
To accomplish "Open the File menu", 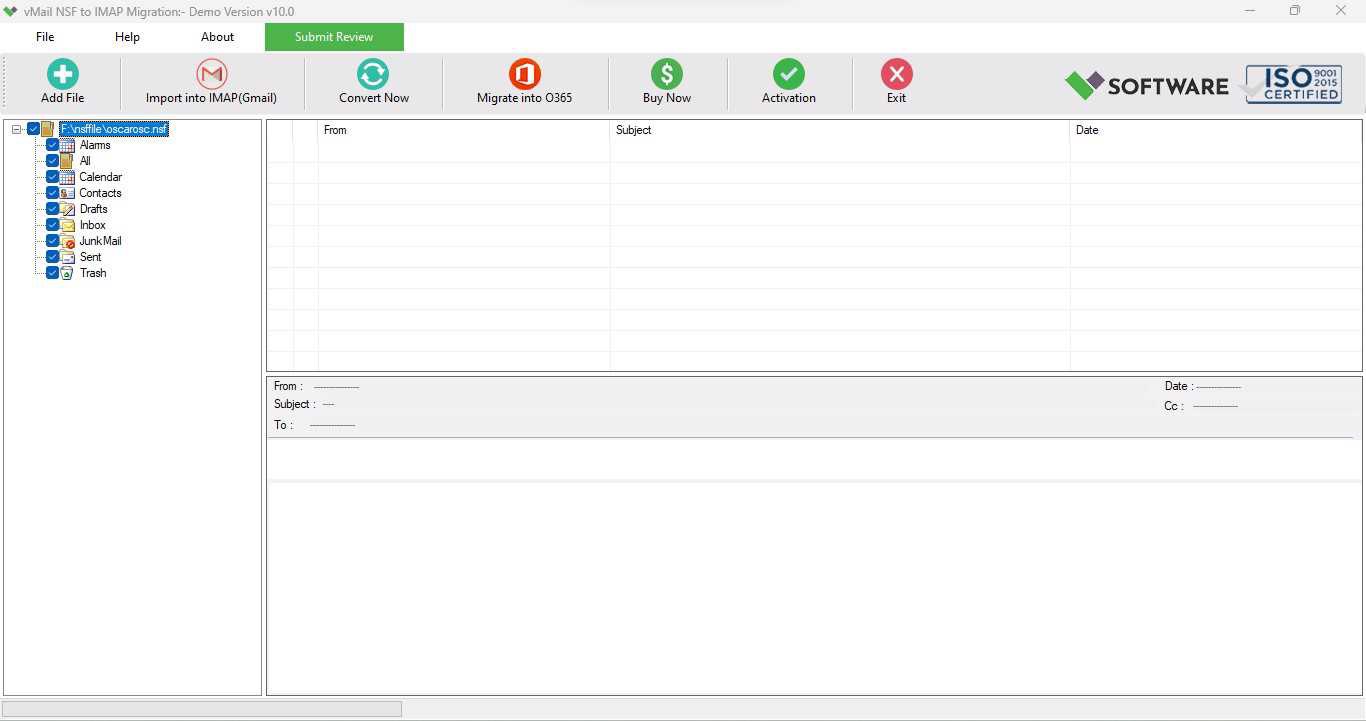I will (x=45, y=37).
